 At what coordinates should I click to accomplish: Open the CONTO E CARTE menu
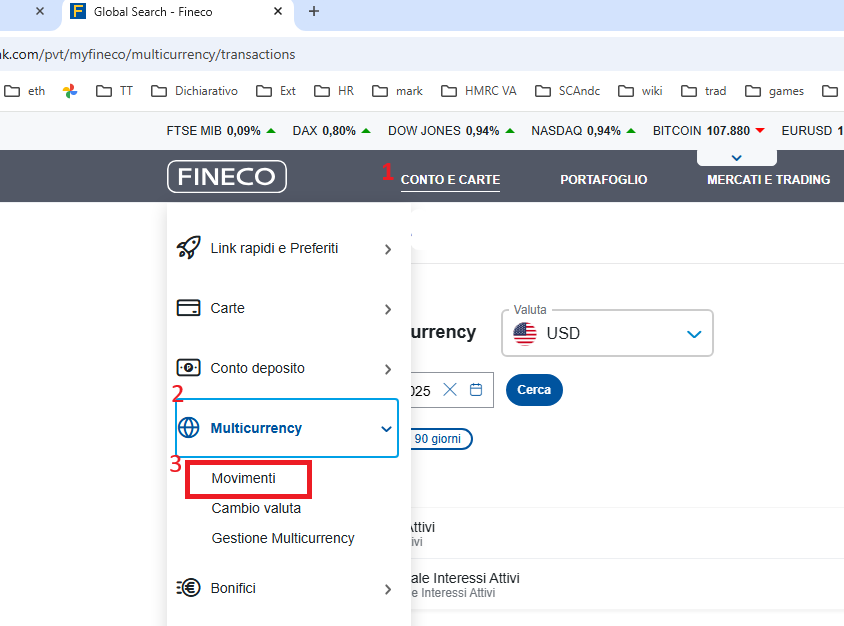point(450,180)
